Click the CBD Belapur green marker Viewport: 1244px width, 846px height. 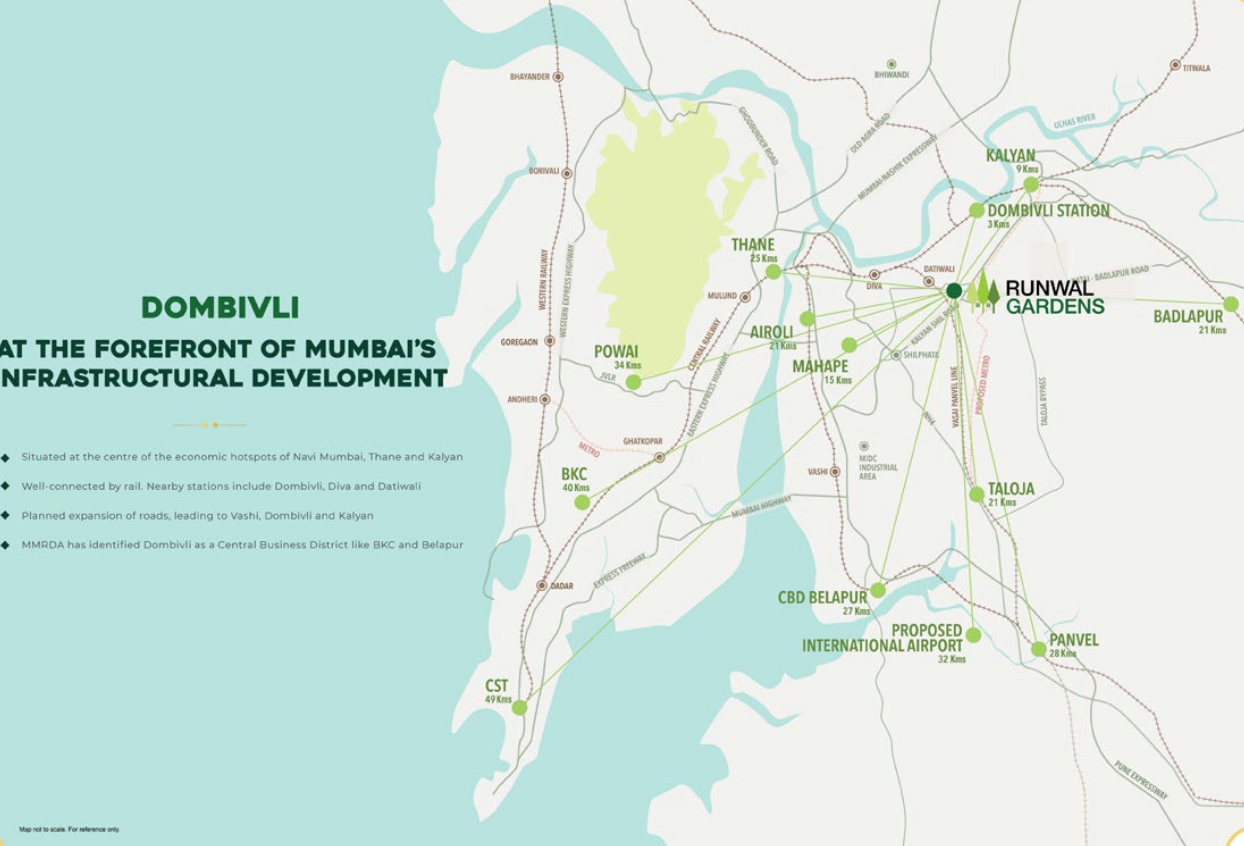click(x=877, y=590)
